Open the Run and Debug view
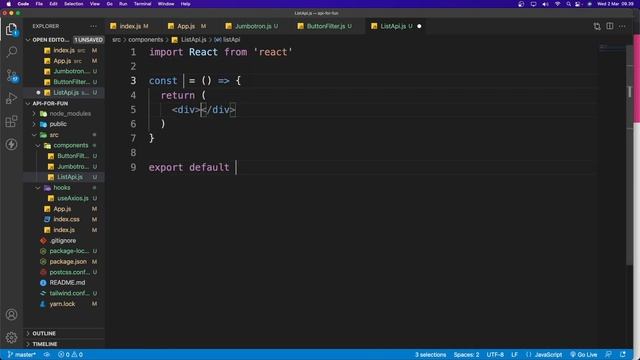640x360 pixels. click(11, 98)
